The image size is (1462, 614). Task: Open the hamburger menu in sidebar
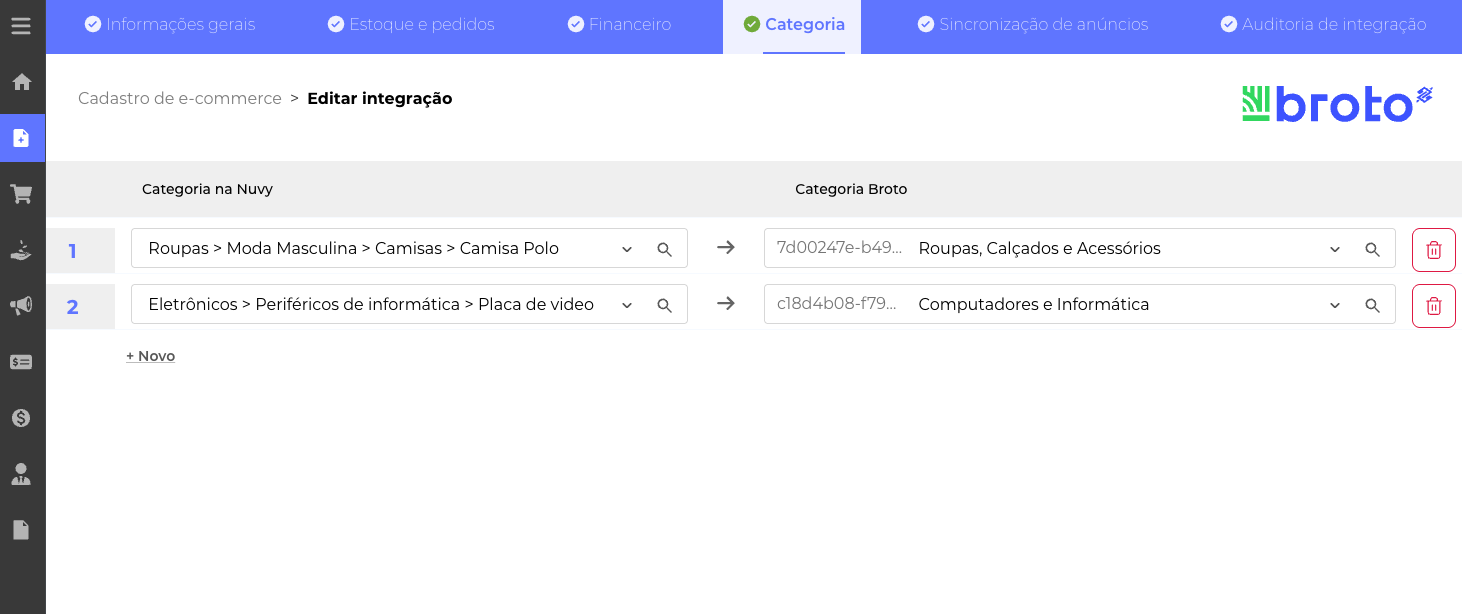pos(21,26)
